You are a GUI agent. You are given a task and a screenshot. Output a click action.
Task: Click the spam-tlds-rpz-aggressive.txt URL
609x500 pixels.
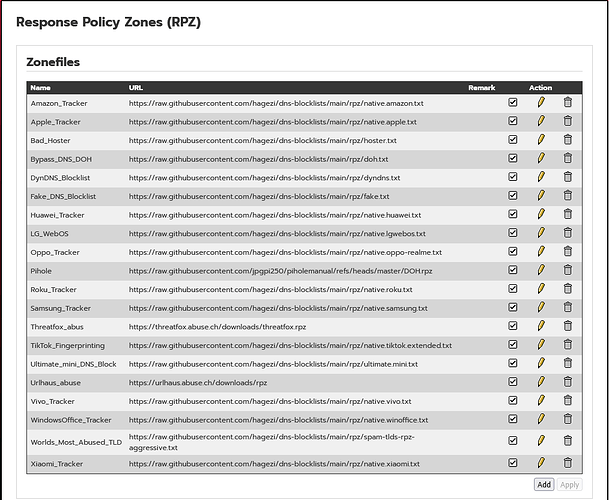coord(272,442)
